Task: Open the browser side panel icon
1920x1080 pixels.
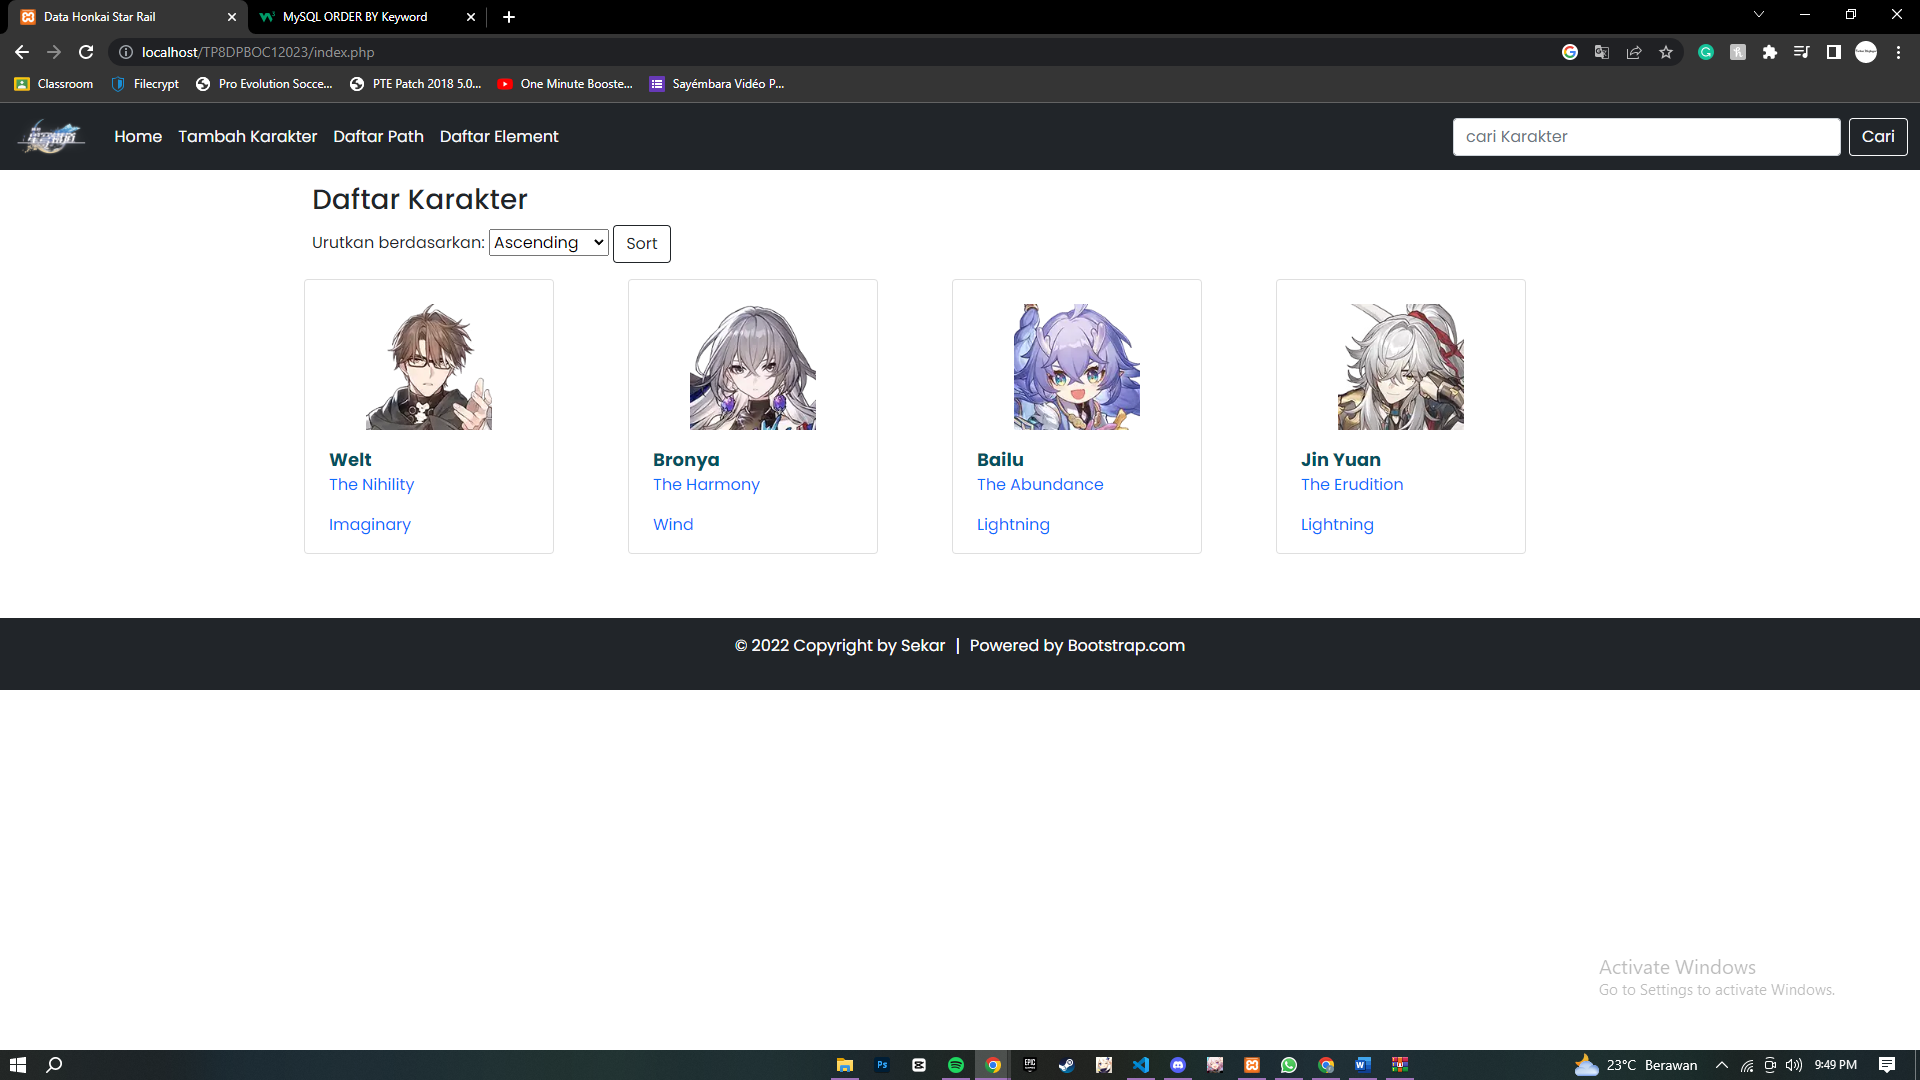Action: coord(1834,52)
